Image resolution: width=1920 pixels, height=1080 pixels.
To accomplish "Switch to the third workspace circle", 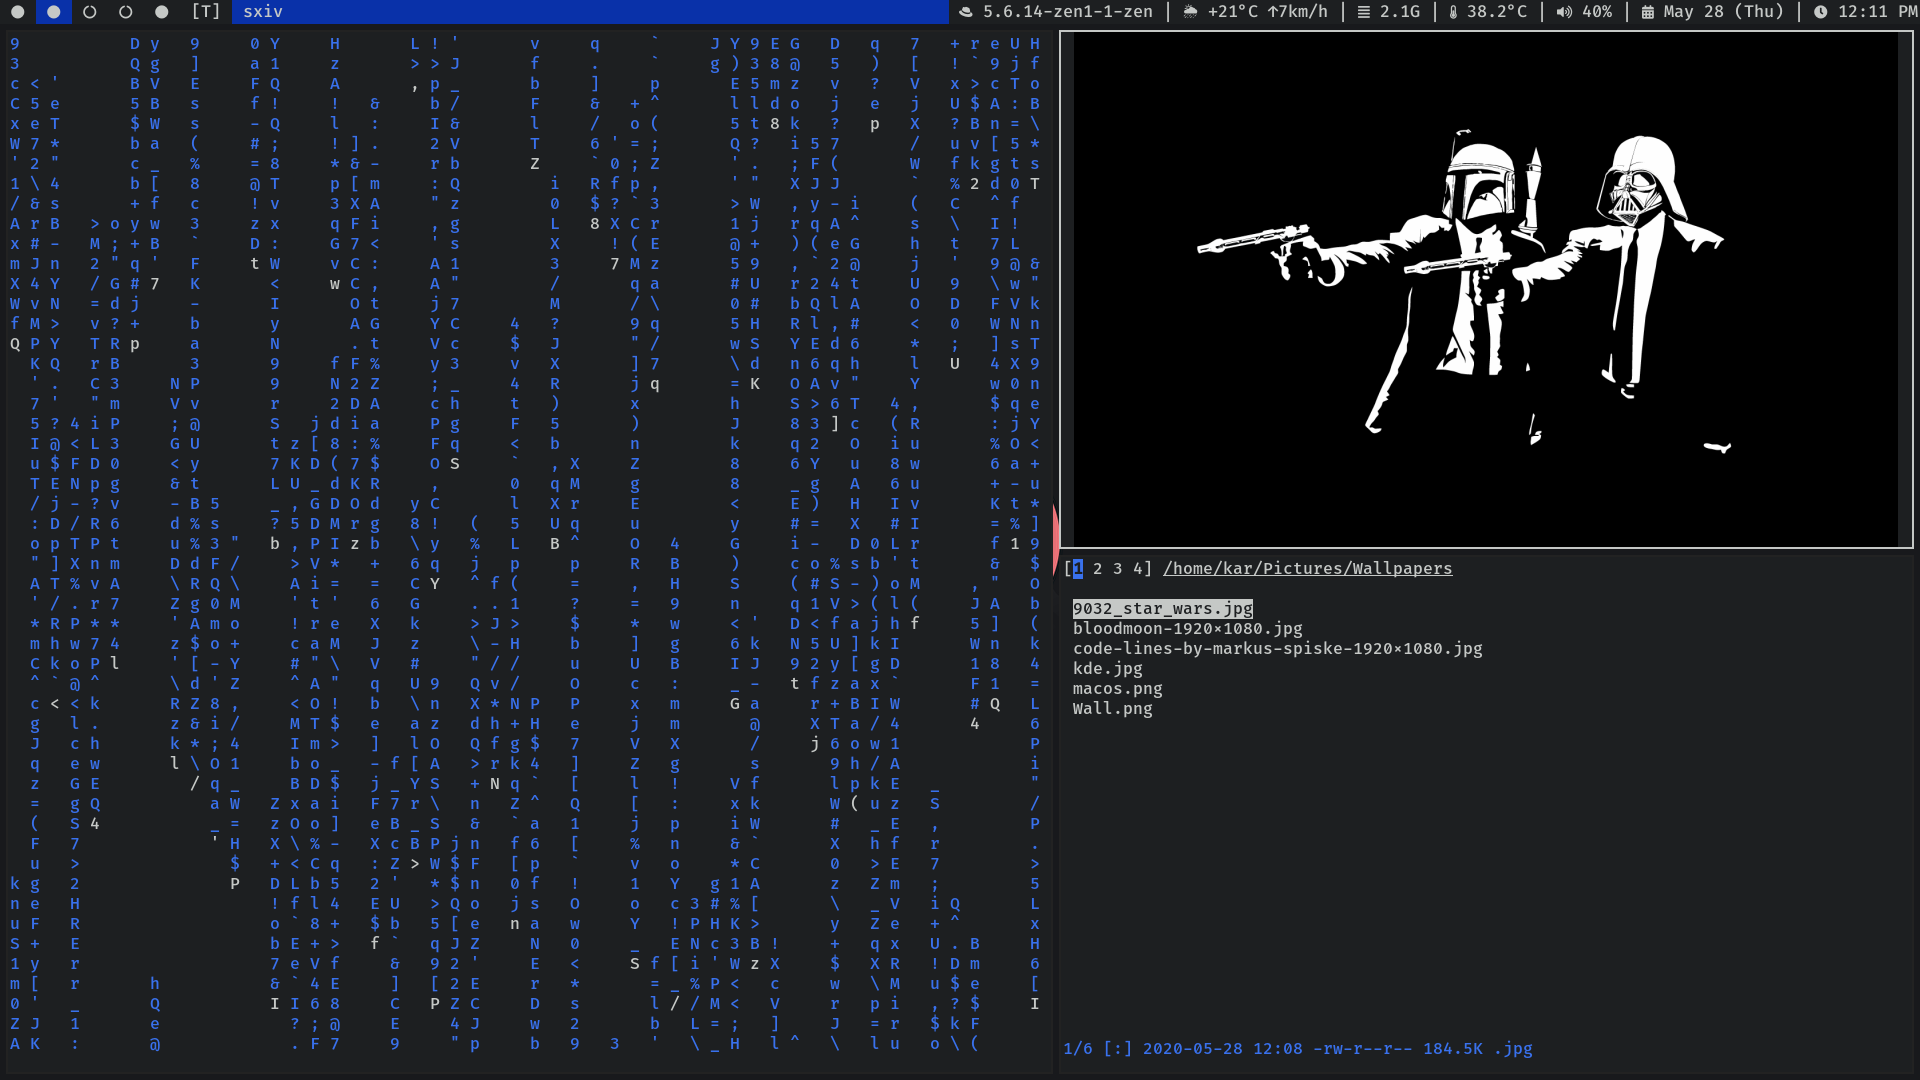I will coord(90,12).
